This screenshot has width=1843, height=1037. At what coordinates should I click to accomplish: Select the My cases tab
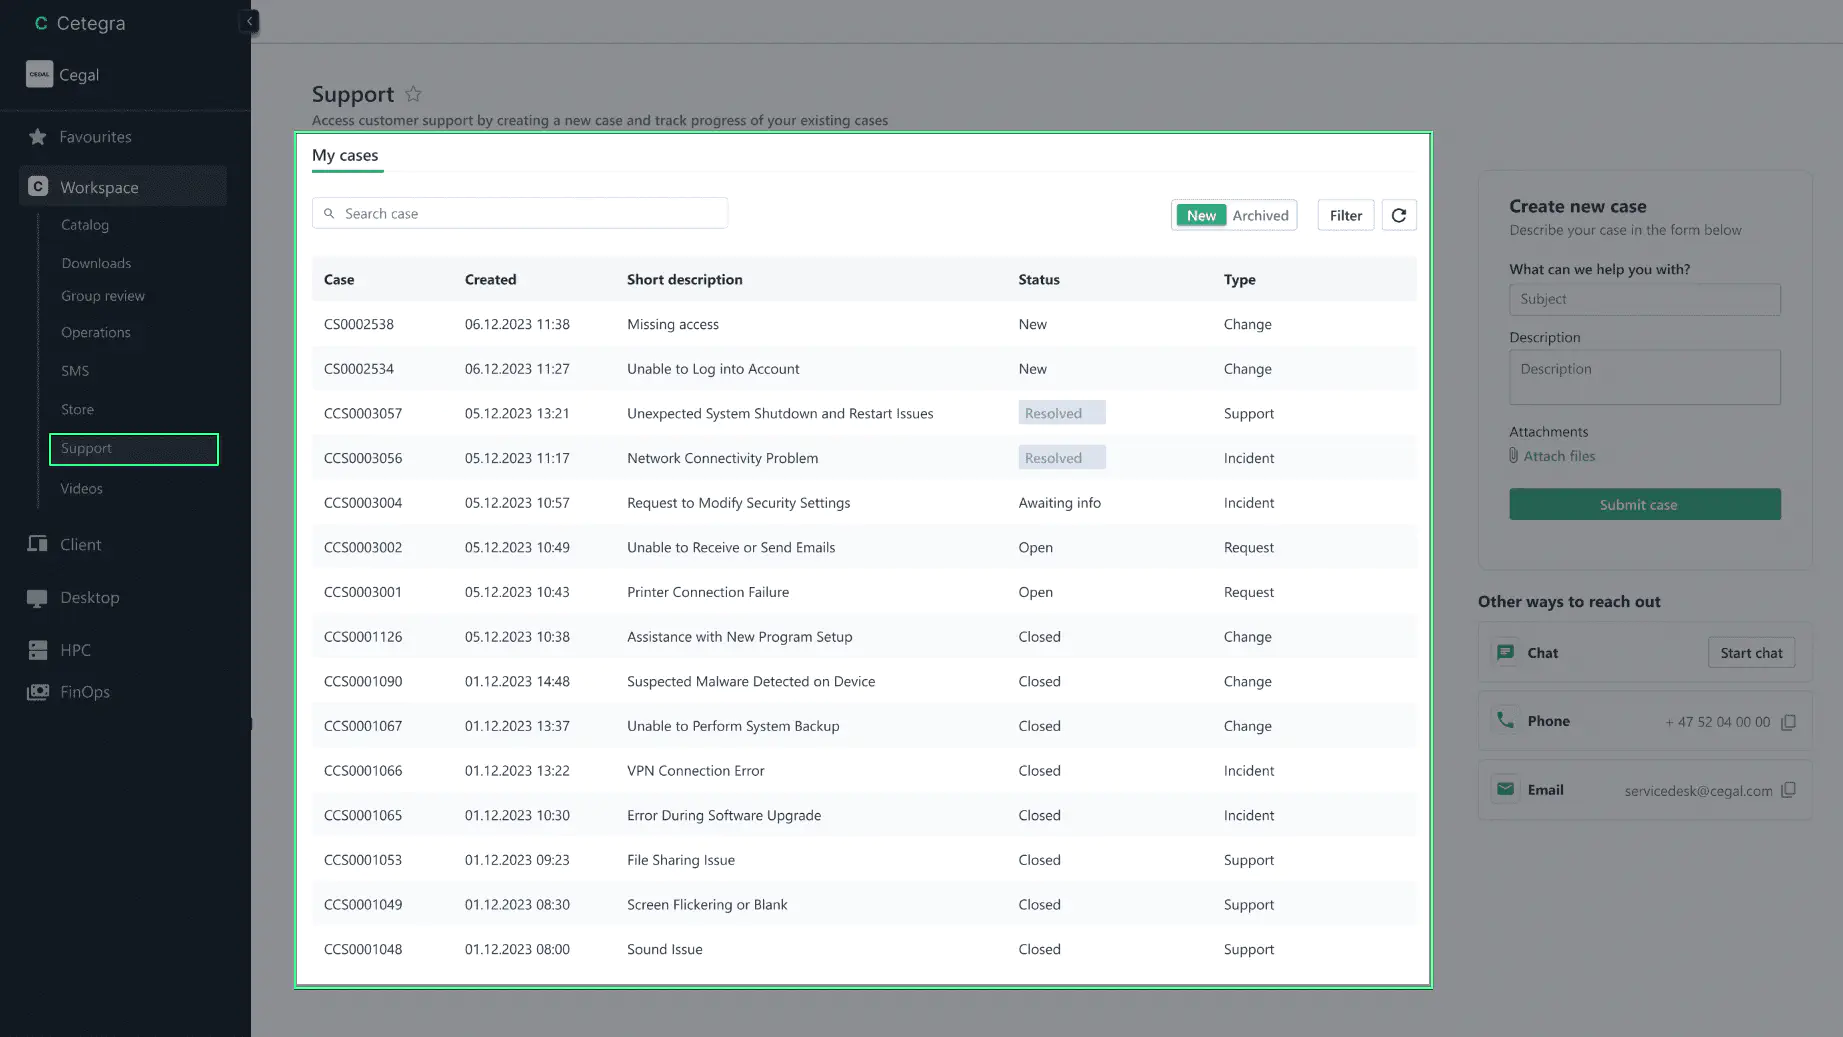coord(345,155)
